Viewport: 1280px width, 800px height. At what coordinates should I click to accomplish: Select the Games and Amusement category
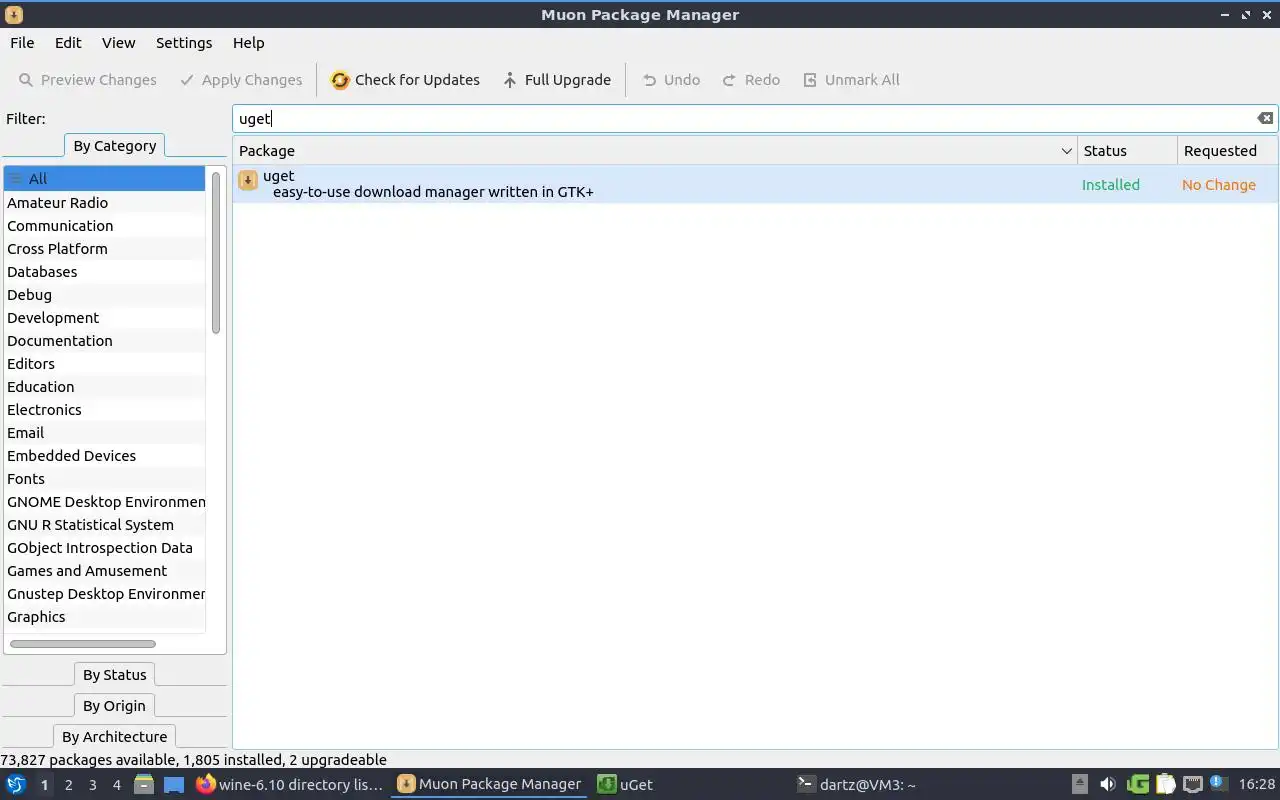(x=104, y=571)
